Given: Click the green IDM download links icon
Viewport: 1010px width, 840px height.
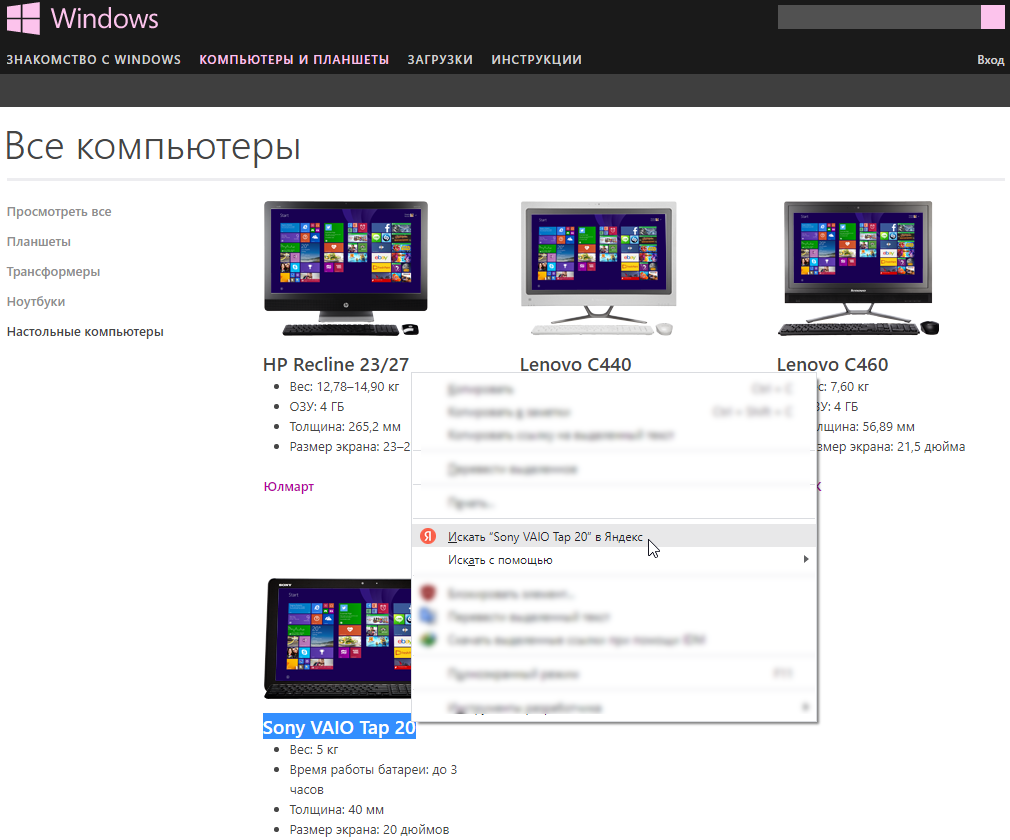Looking at the screenshot, I should [x=427, y=640].
